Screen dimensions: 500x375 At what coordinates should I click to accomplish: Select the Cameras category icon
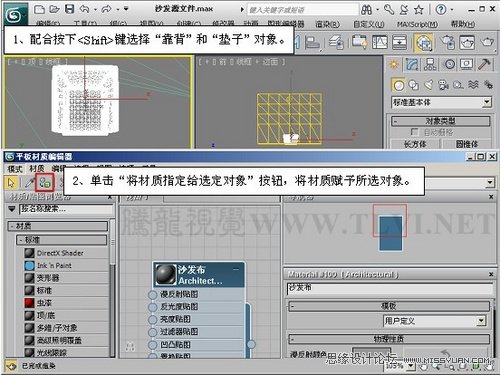(443, 85)
